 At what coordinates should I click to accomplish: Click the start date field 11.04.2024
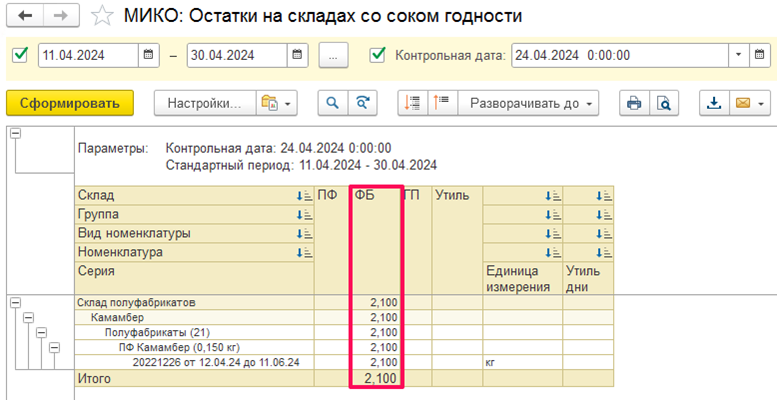tap(88, 55)
